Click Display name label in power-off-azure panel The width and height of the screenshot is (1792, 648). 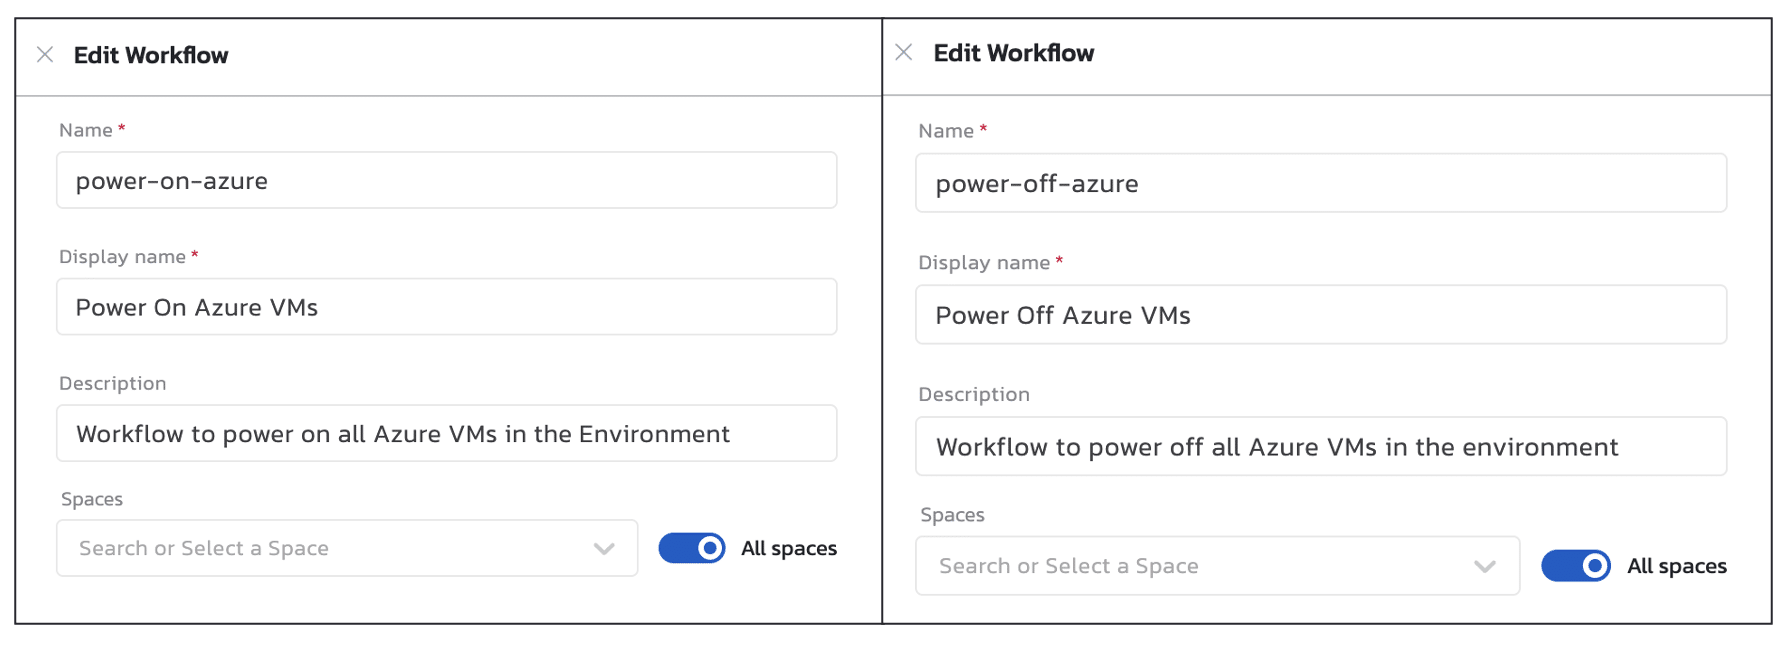[x=984, y=262]
